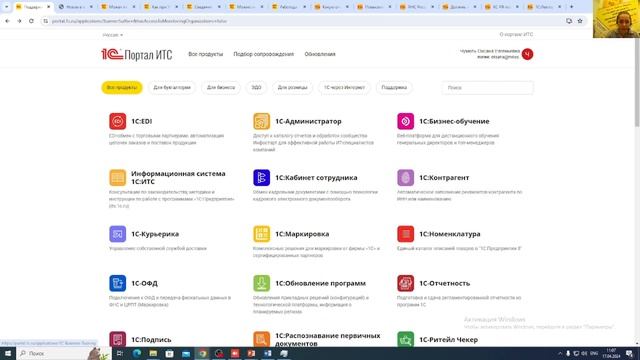Click the Windows taskbar search box
This screenshot has width=640, height=360.
coord(63,353)
